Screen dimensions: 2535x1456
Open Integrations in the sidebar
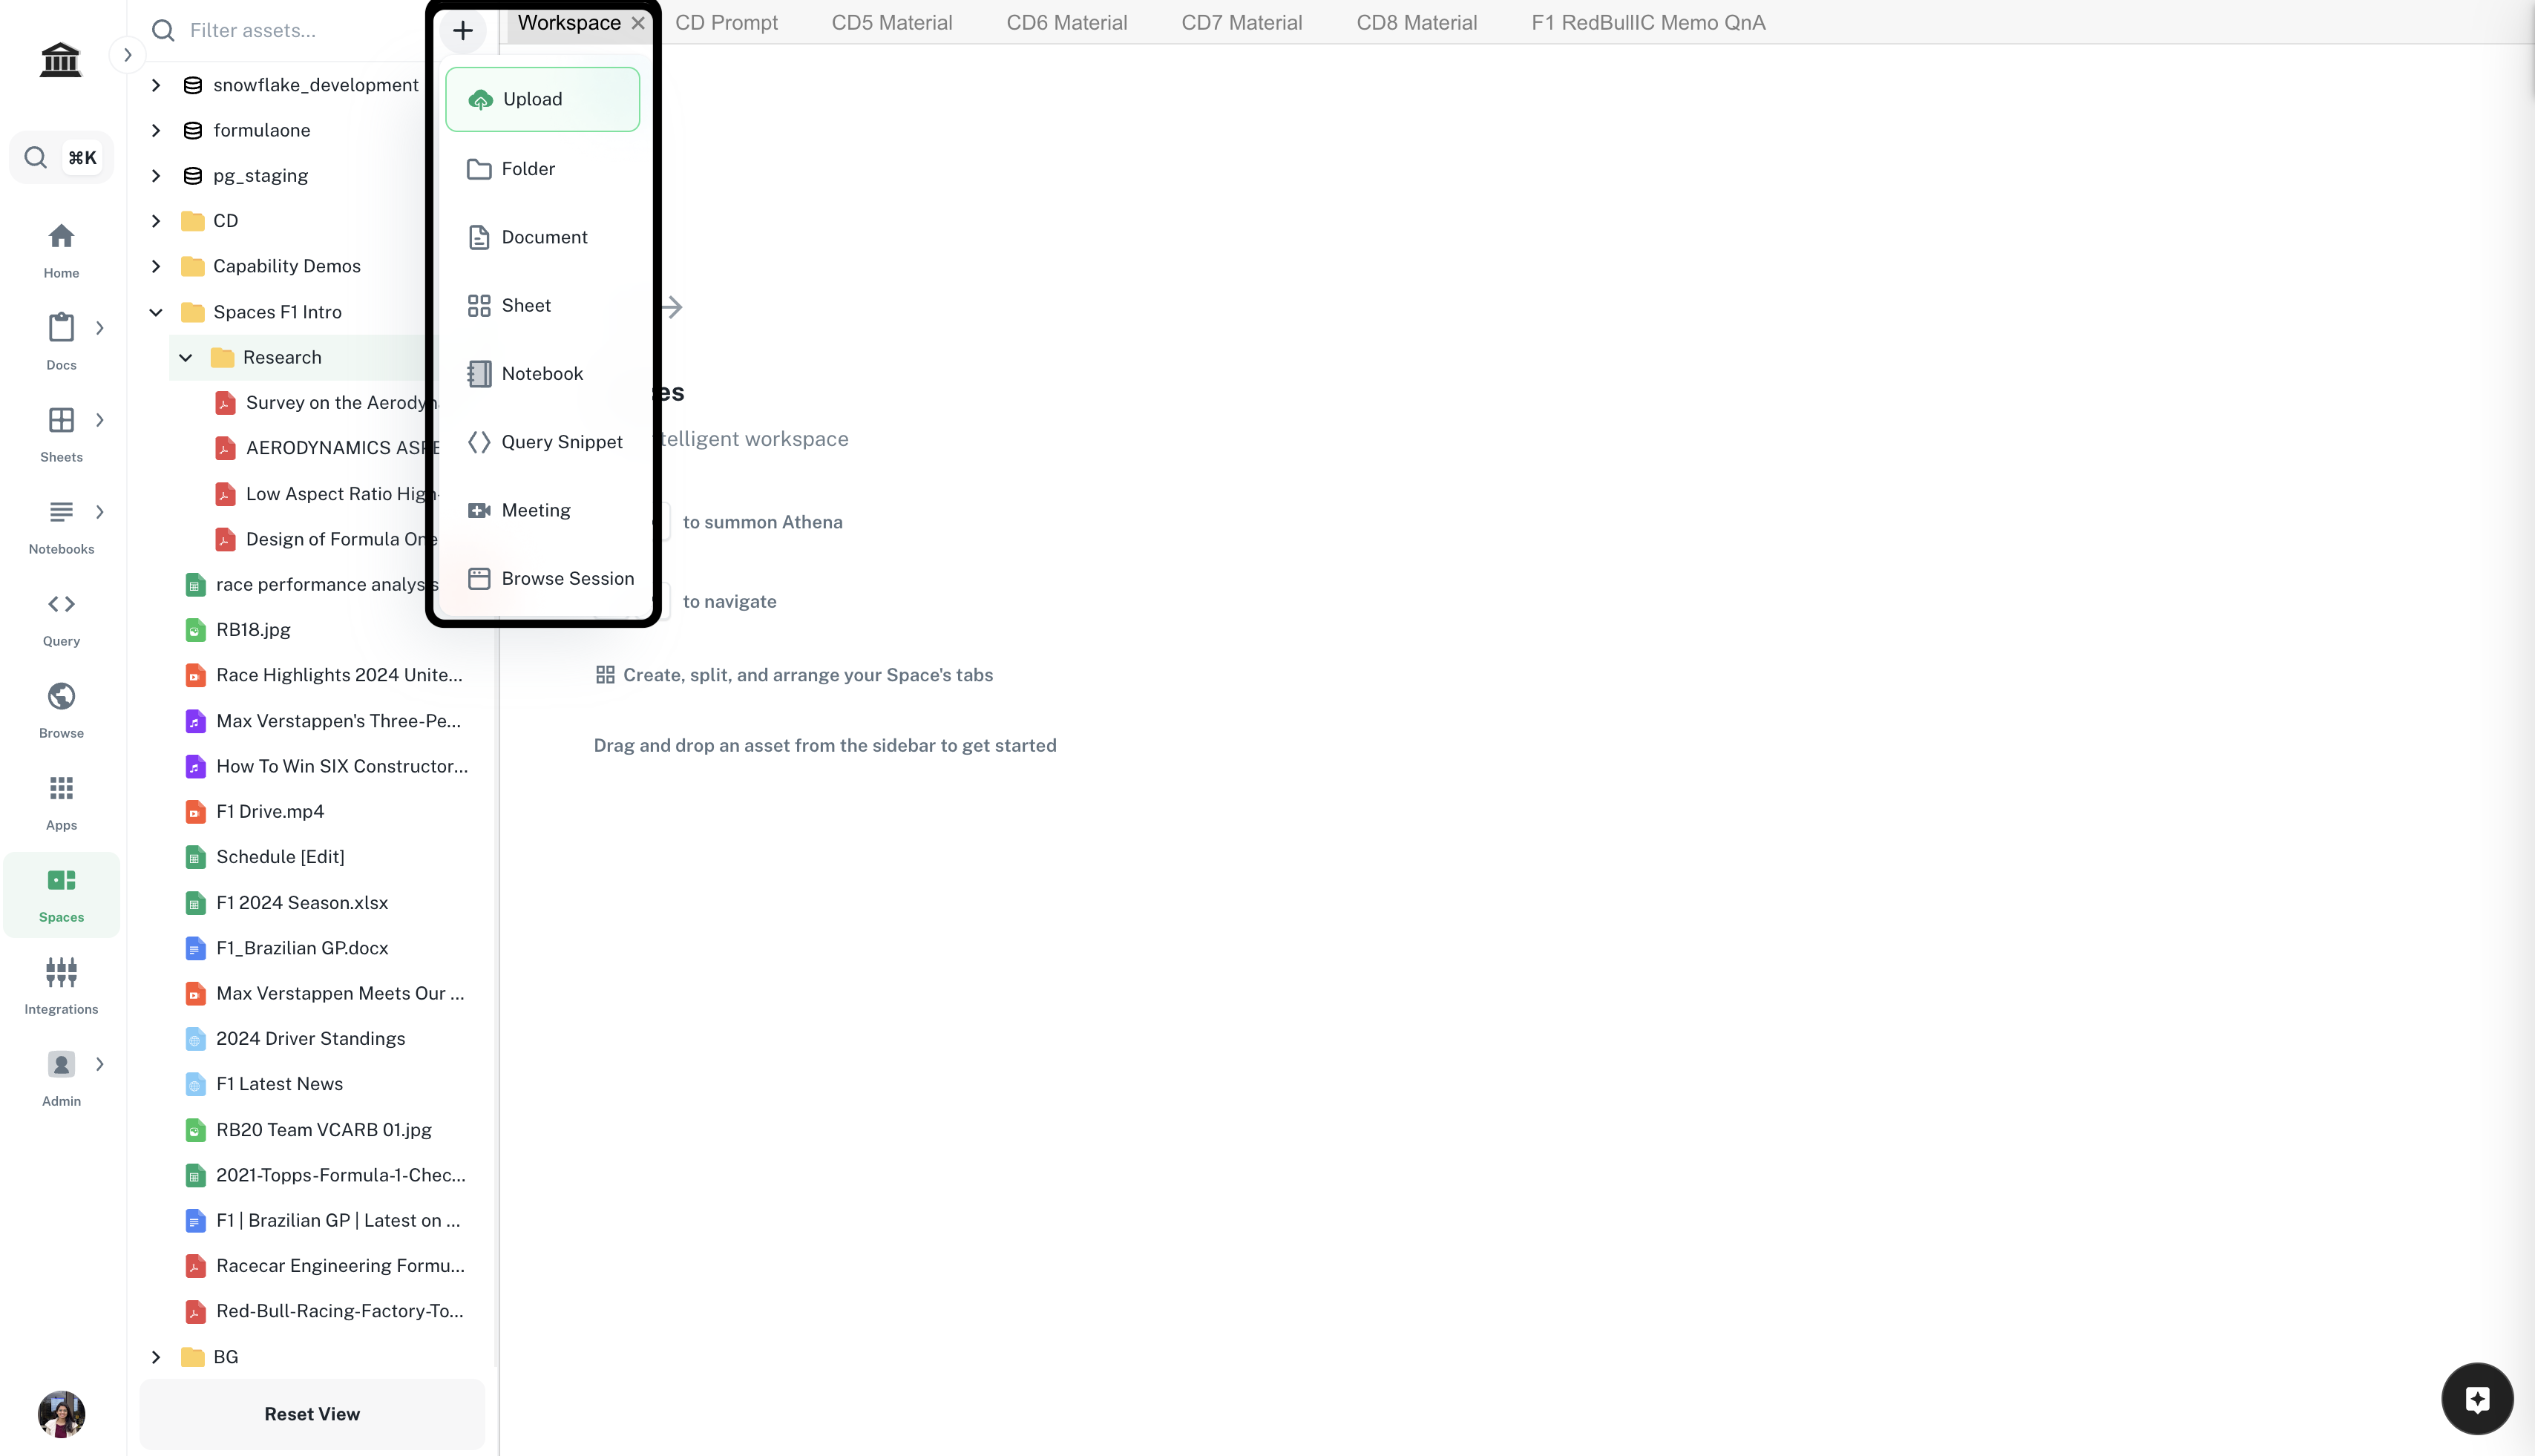(61, 985)
